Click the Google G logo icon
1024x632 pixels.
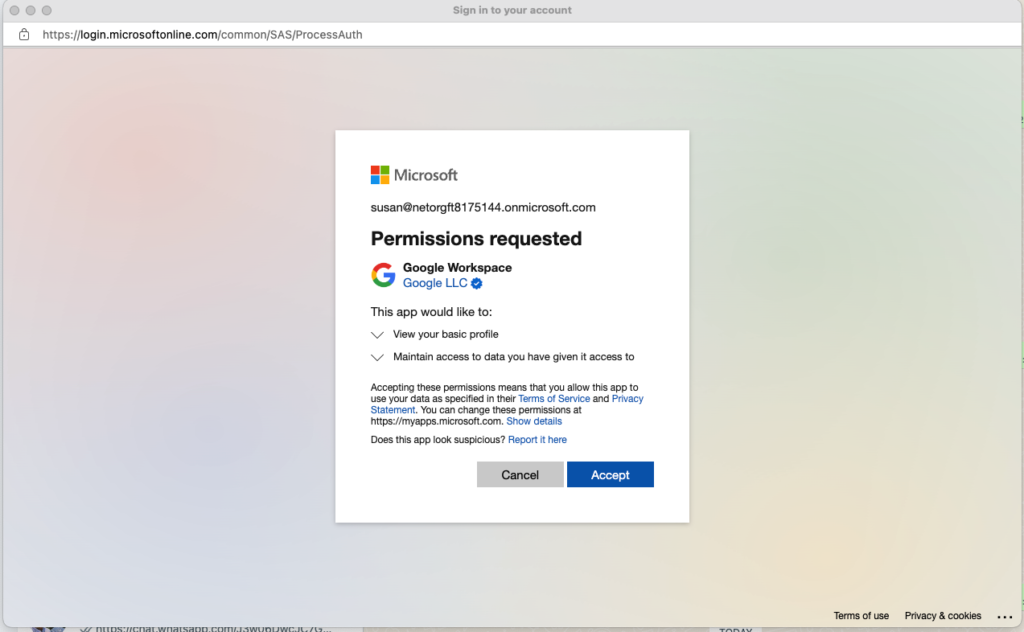click(x=383, y=275)
